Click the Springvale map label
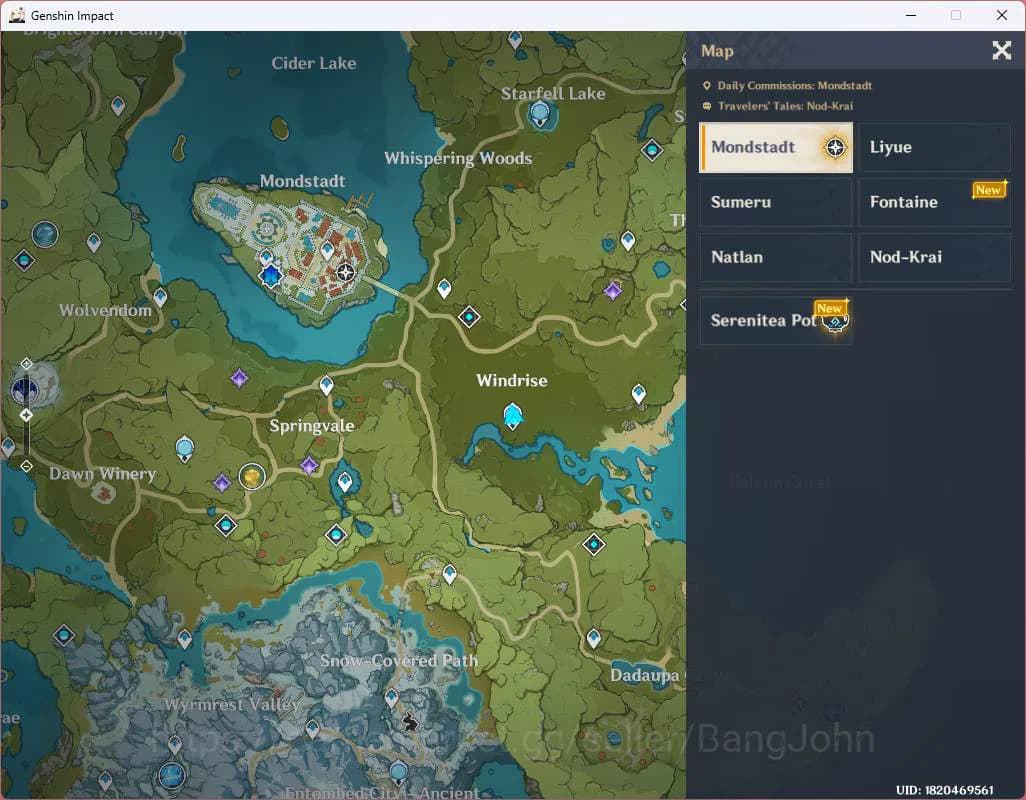The height and width of the screenshot is (800, 1026). point(312,426)
